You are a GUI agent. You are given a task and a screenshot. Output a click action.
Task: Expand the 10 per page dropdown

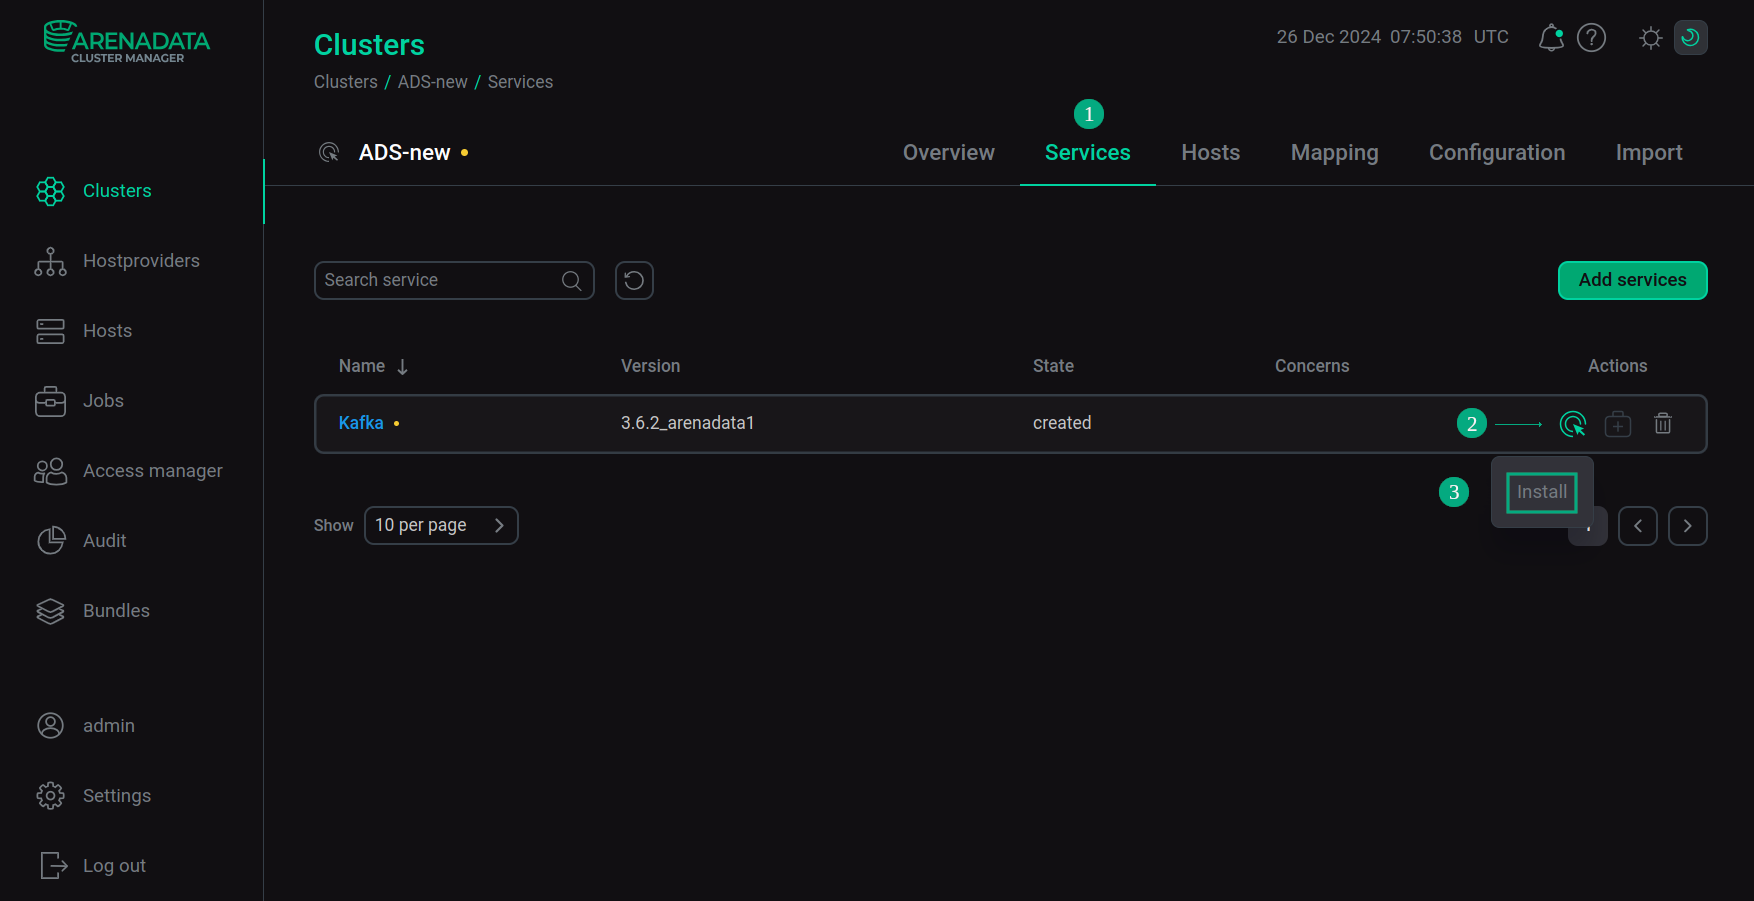(x=441, y=526)
